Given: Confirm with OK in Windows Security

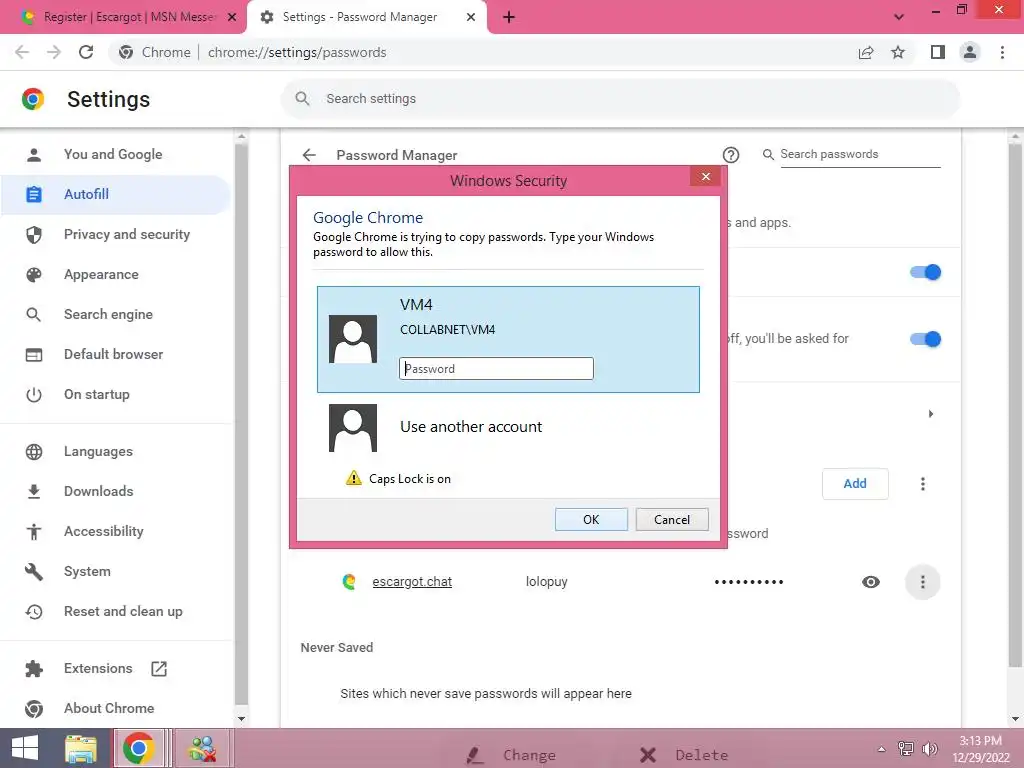Looking at the screenshot, I should pyautogui.click(x=591, y=520).
